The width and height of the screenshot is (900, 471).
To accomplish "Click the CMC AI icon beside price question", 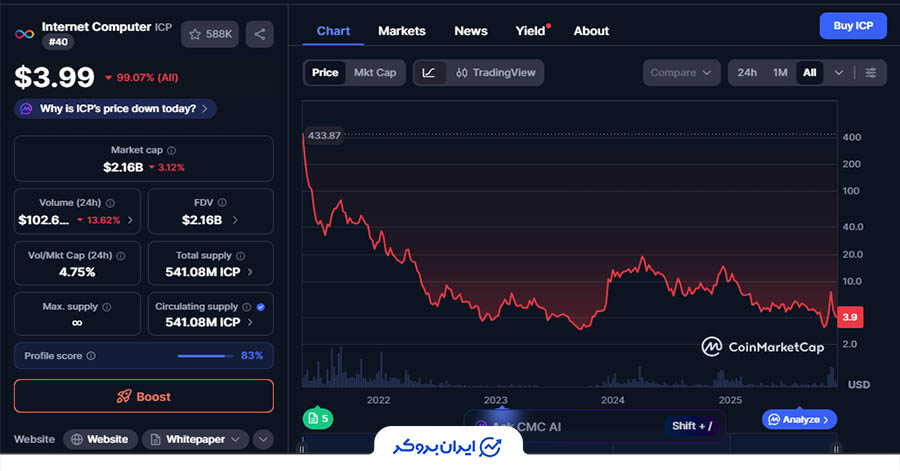I will 26,108.
